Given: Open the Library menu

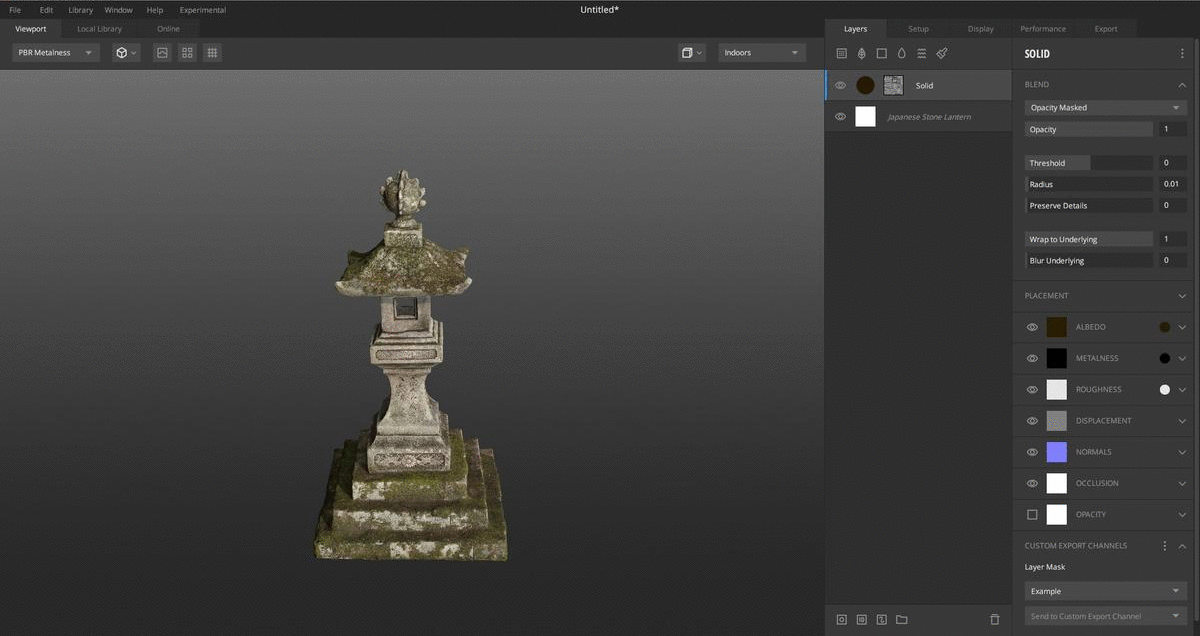Looking at the screenshot, I should [80, 10].
